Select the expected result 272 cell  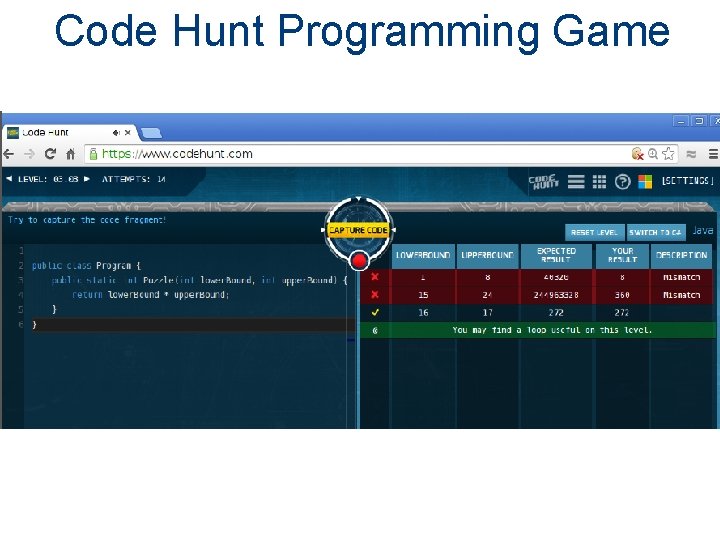click(556, 313)
